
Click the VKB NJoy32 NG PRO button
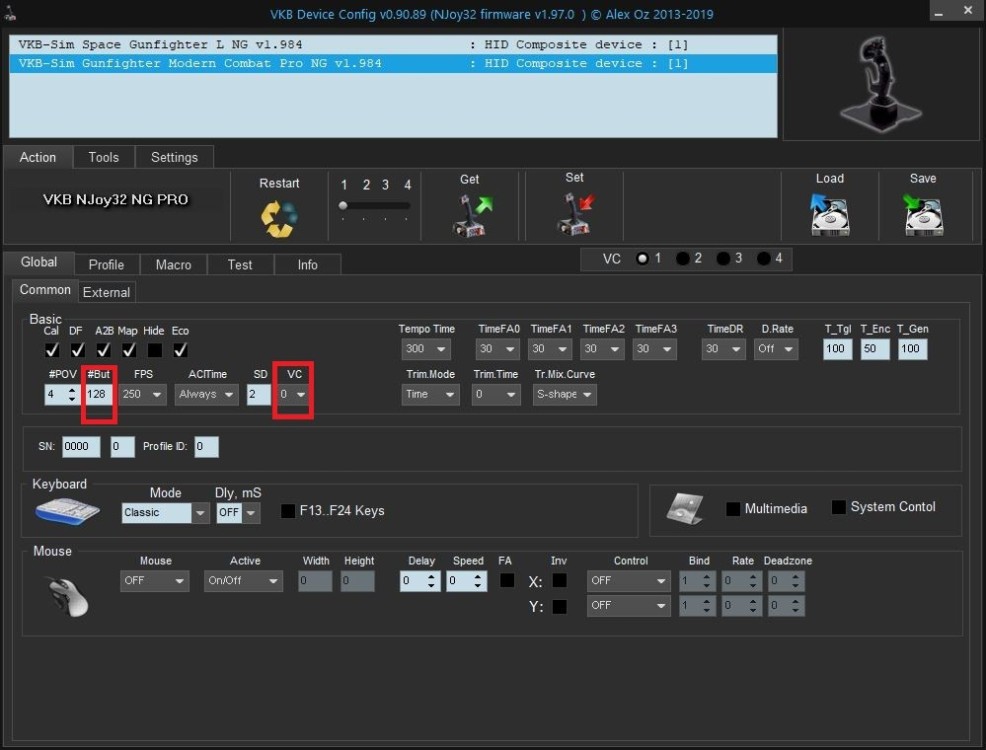coord(116,199)
